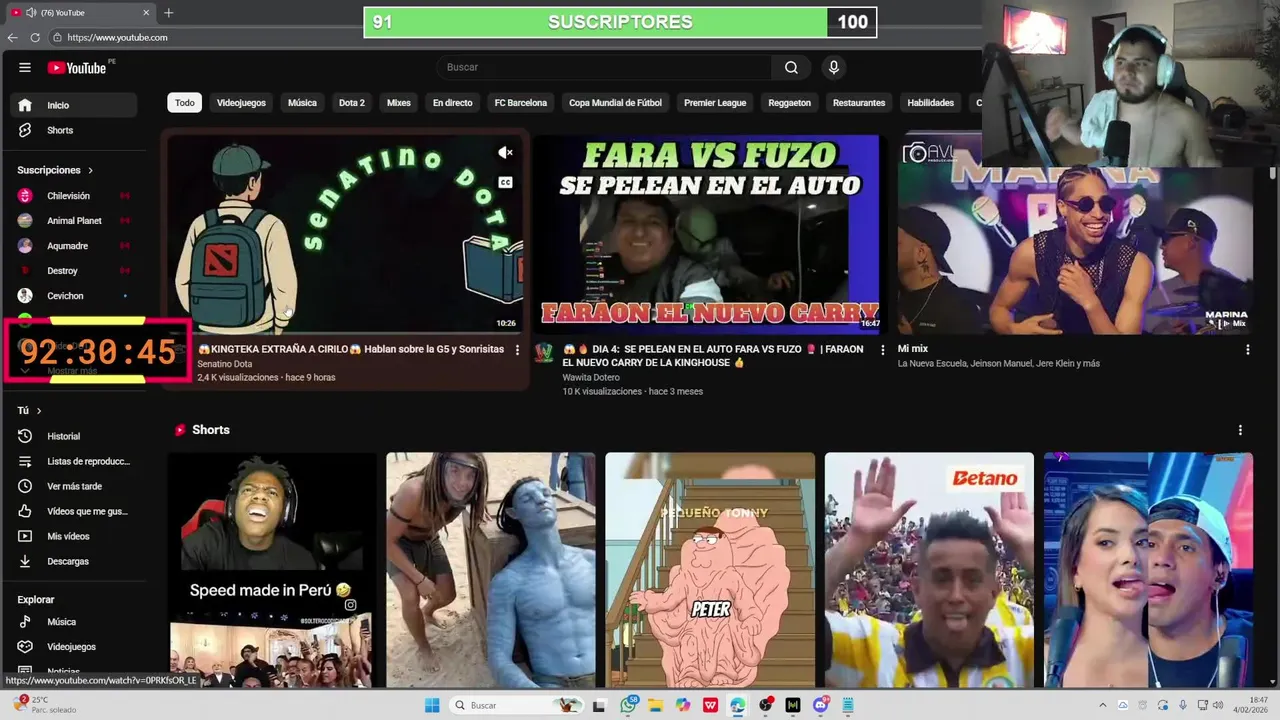Viewport: 1280px width, 720px height.
Task: Select the Restaurantes filter chip
Action: (859, 103)
